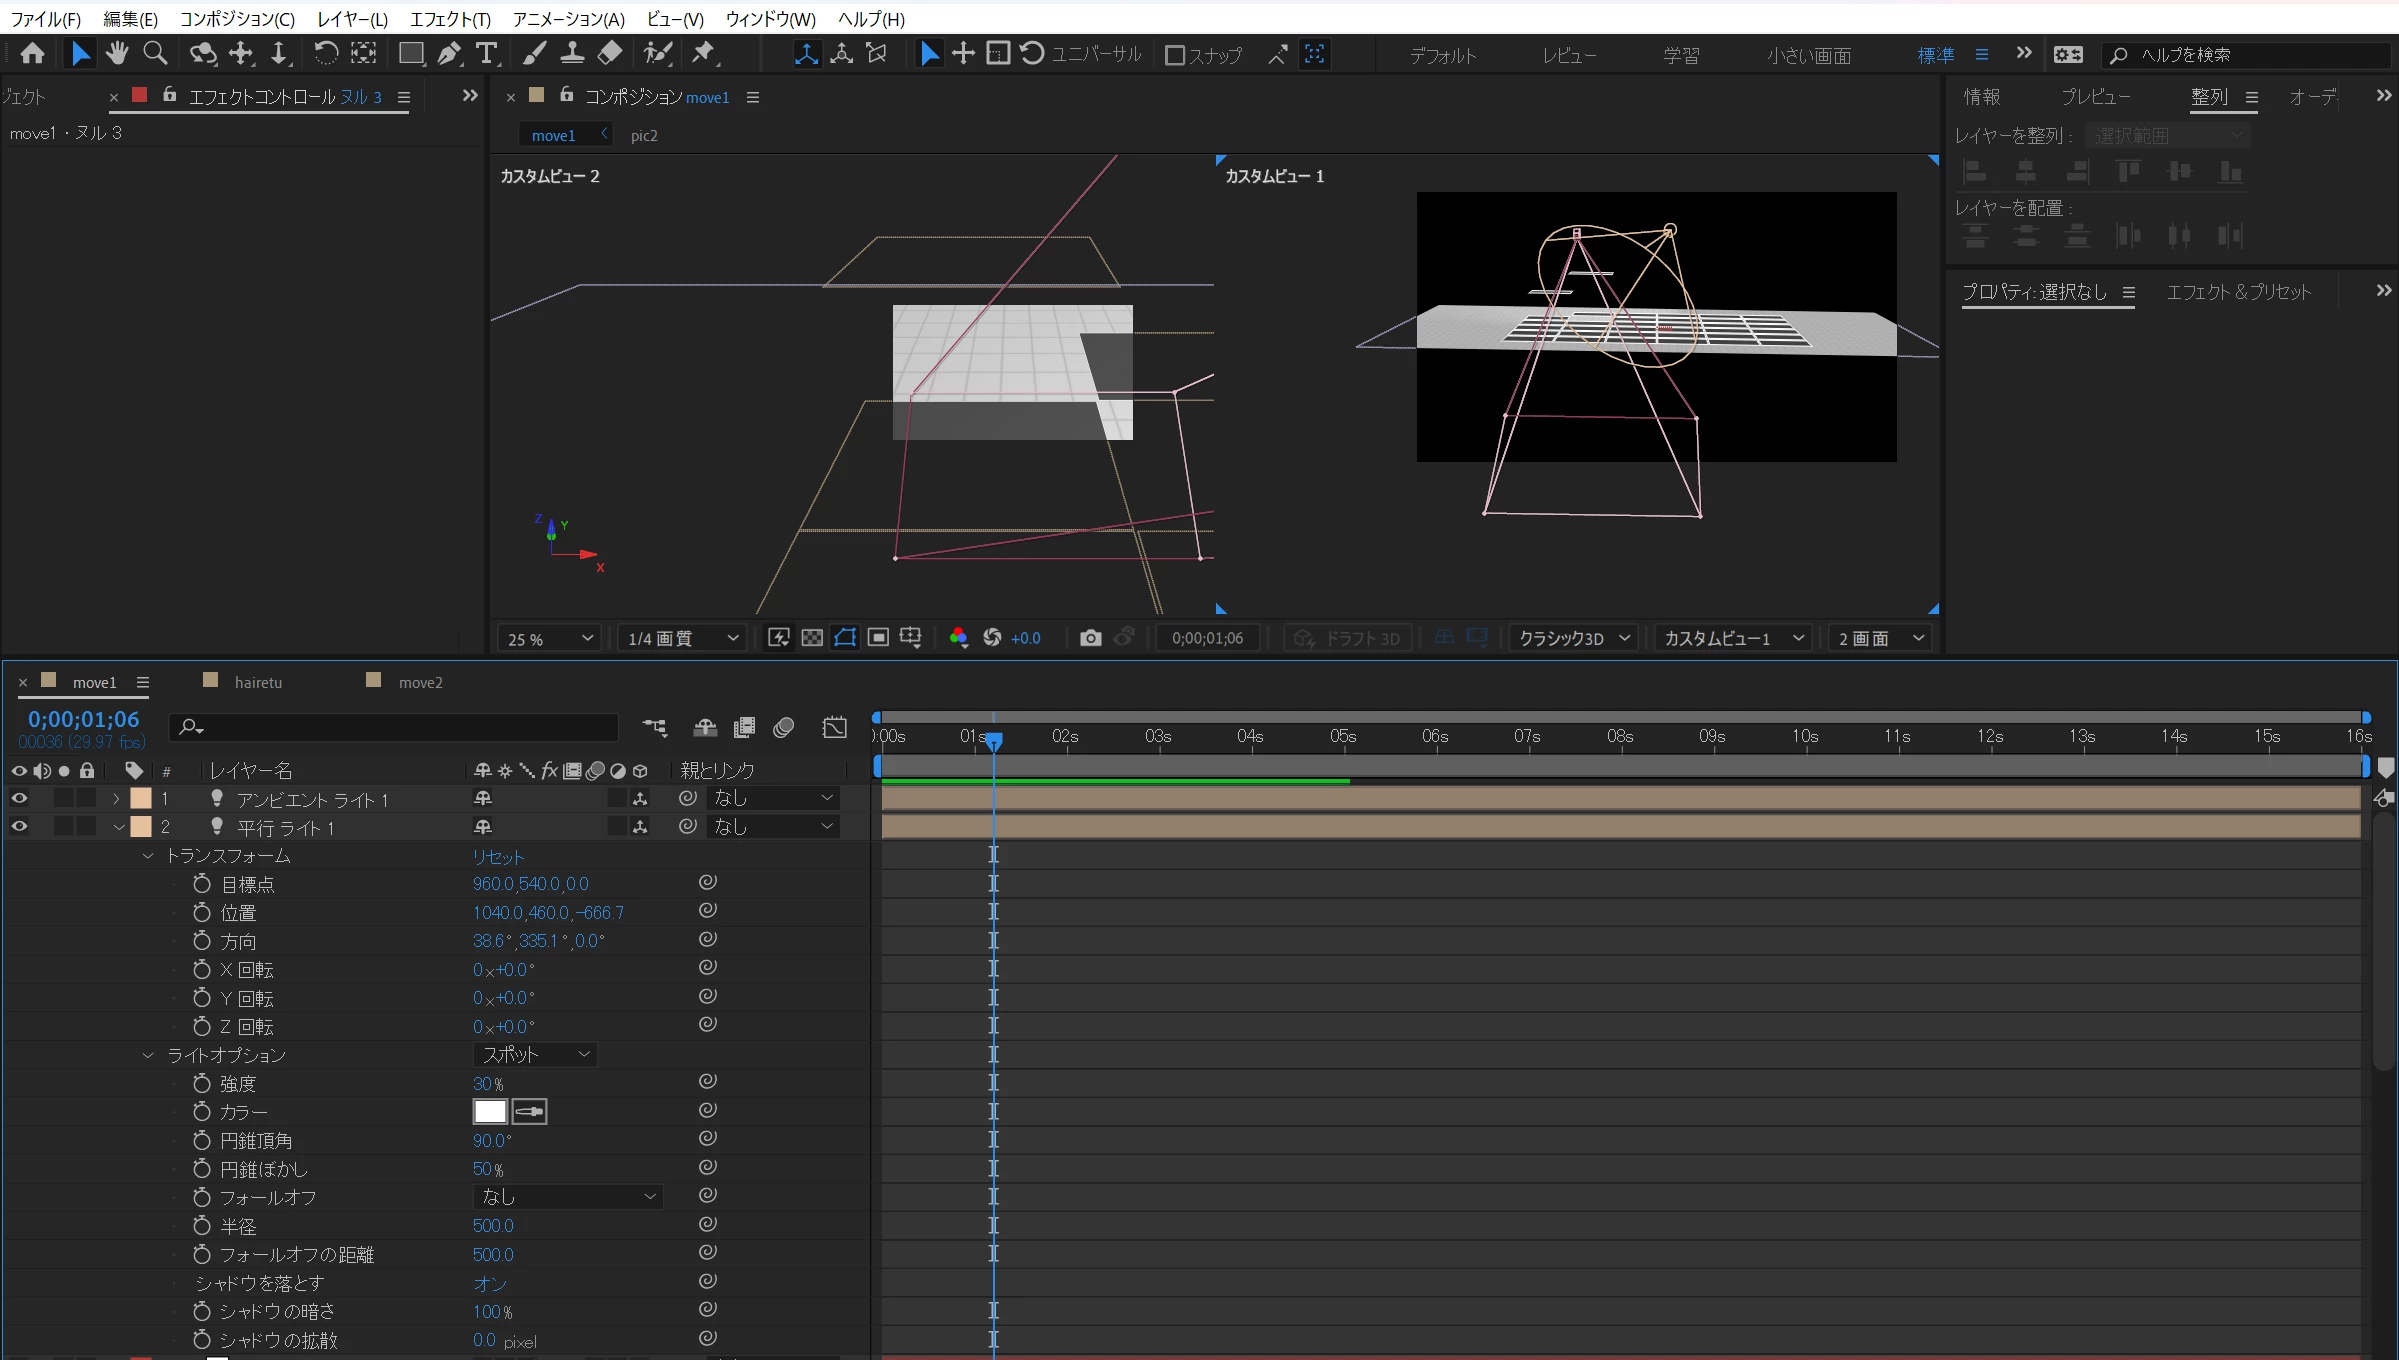The height and width of the screenshot is (1360, 2399).
Task: Open the light カラー white swatch
Action: (x=490, y=1112)
